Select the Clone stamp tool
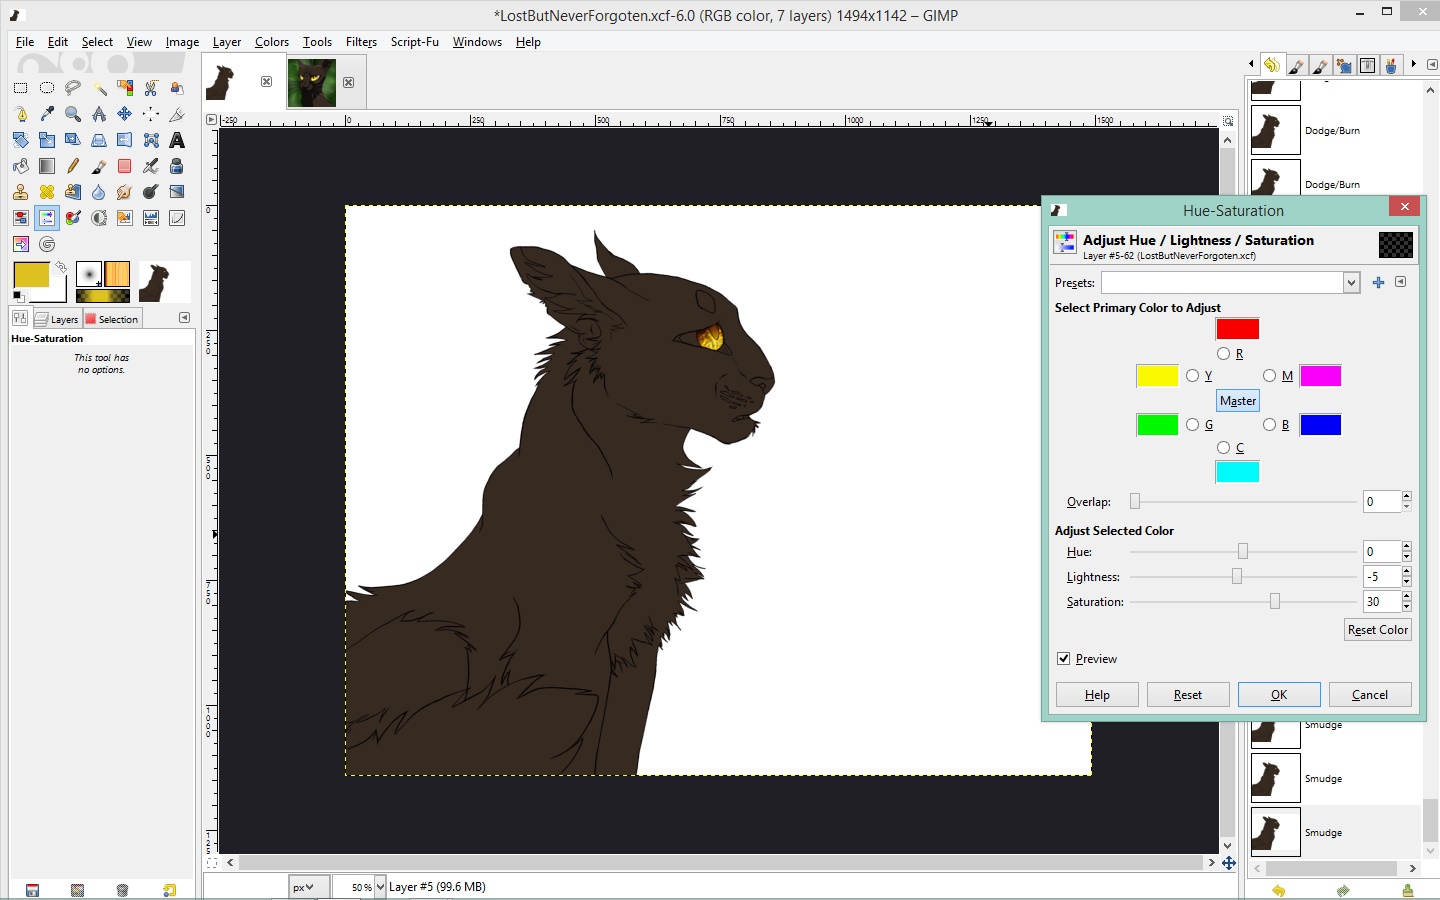1440x900 pixels. tap(21, 192)
